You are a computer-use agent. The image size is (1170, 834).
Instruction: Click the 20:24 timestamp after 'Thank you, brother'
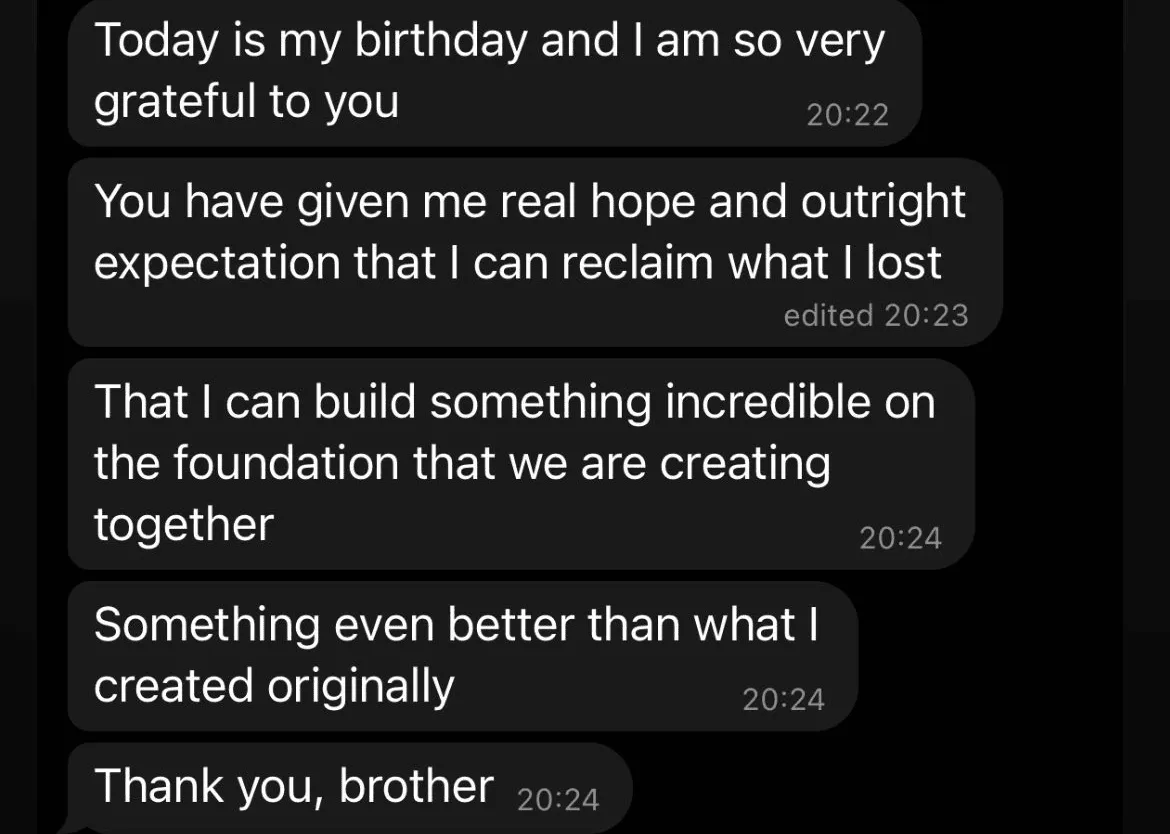click(558, 799)
